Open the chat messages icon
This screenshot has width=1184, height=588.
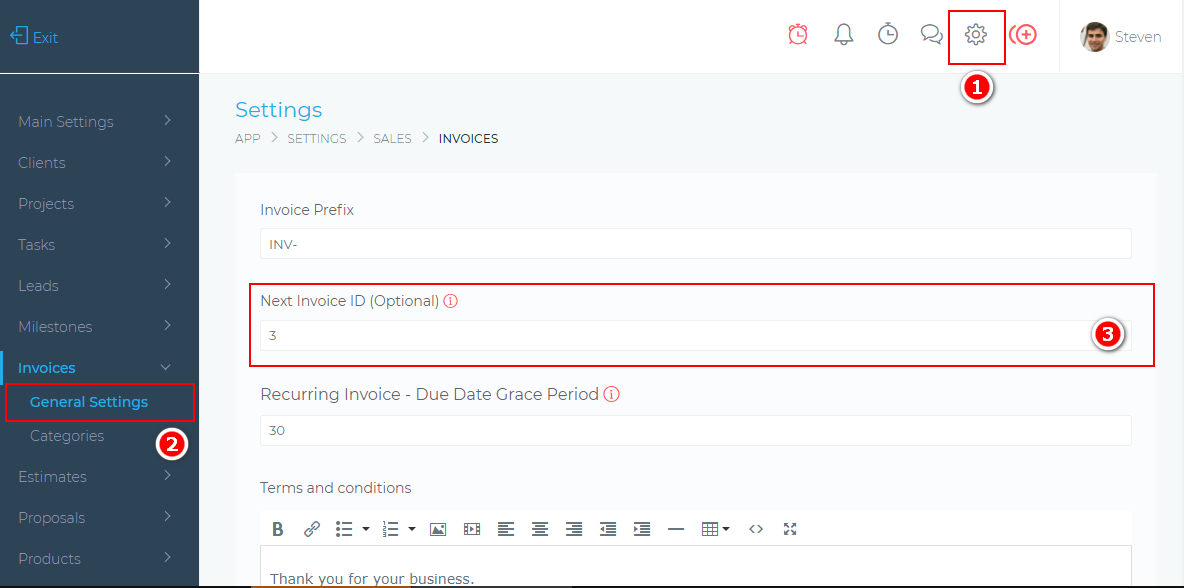(x=932, y=35)
